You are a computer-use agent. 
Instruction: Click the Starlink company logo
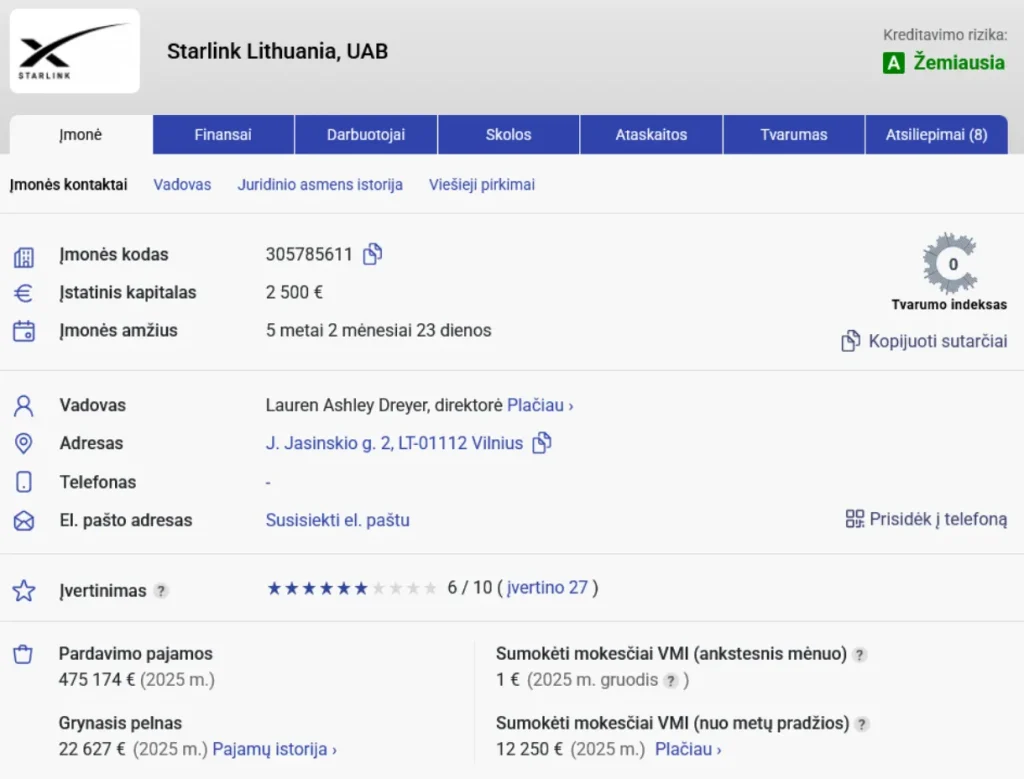(74, 50)
